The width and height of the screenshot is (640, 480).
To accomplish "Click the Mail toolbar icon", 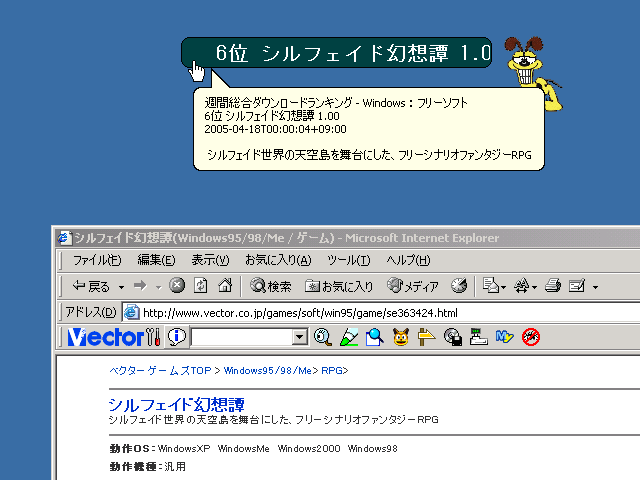I will coord(491,285).
